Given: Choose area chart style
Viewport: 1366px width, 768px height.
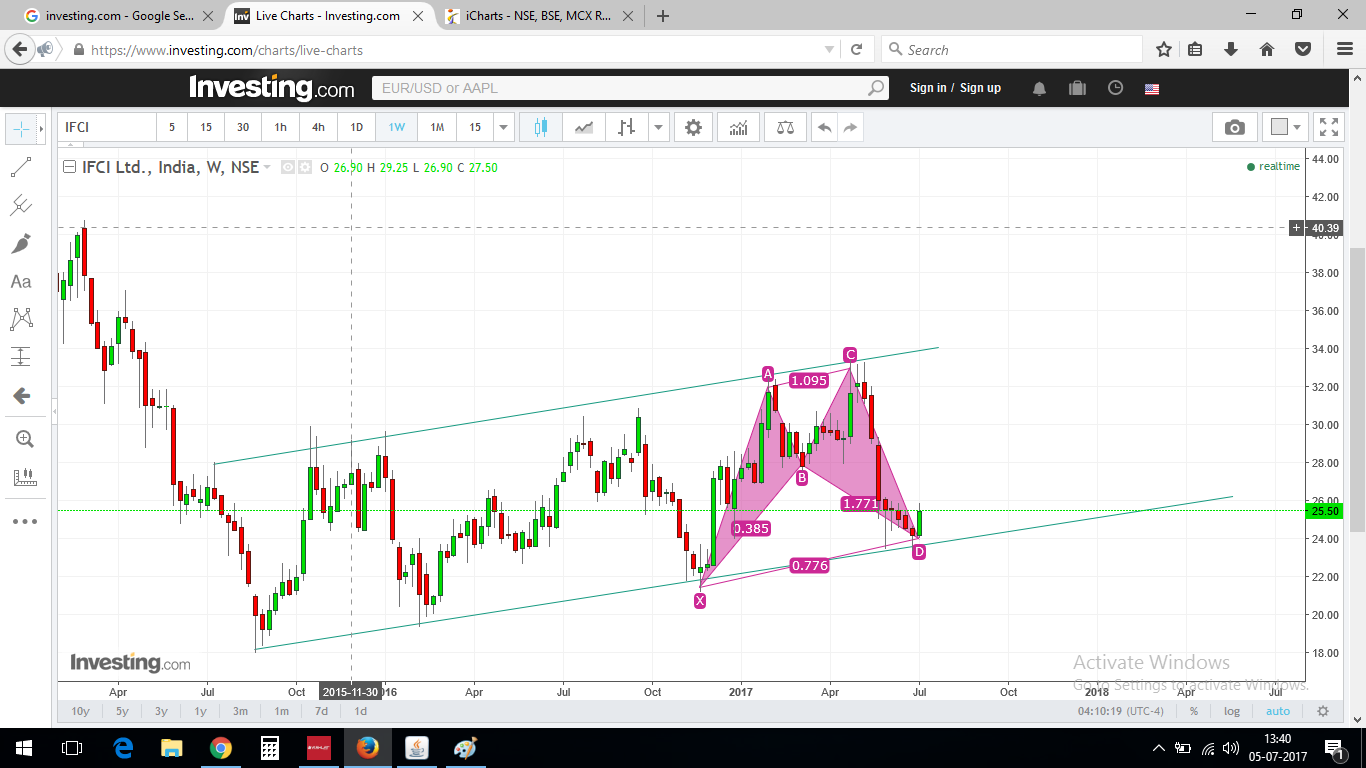Looking at the screenshot, I should (584, 128).
